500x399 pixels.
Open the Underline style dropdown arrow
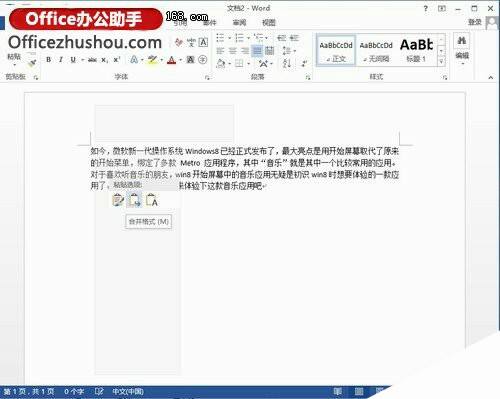point(82,60)
